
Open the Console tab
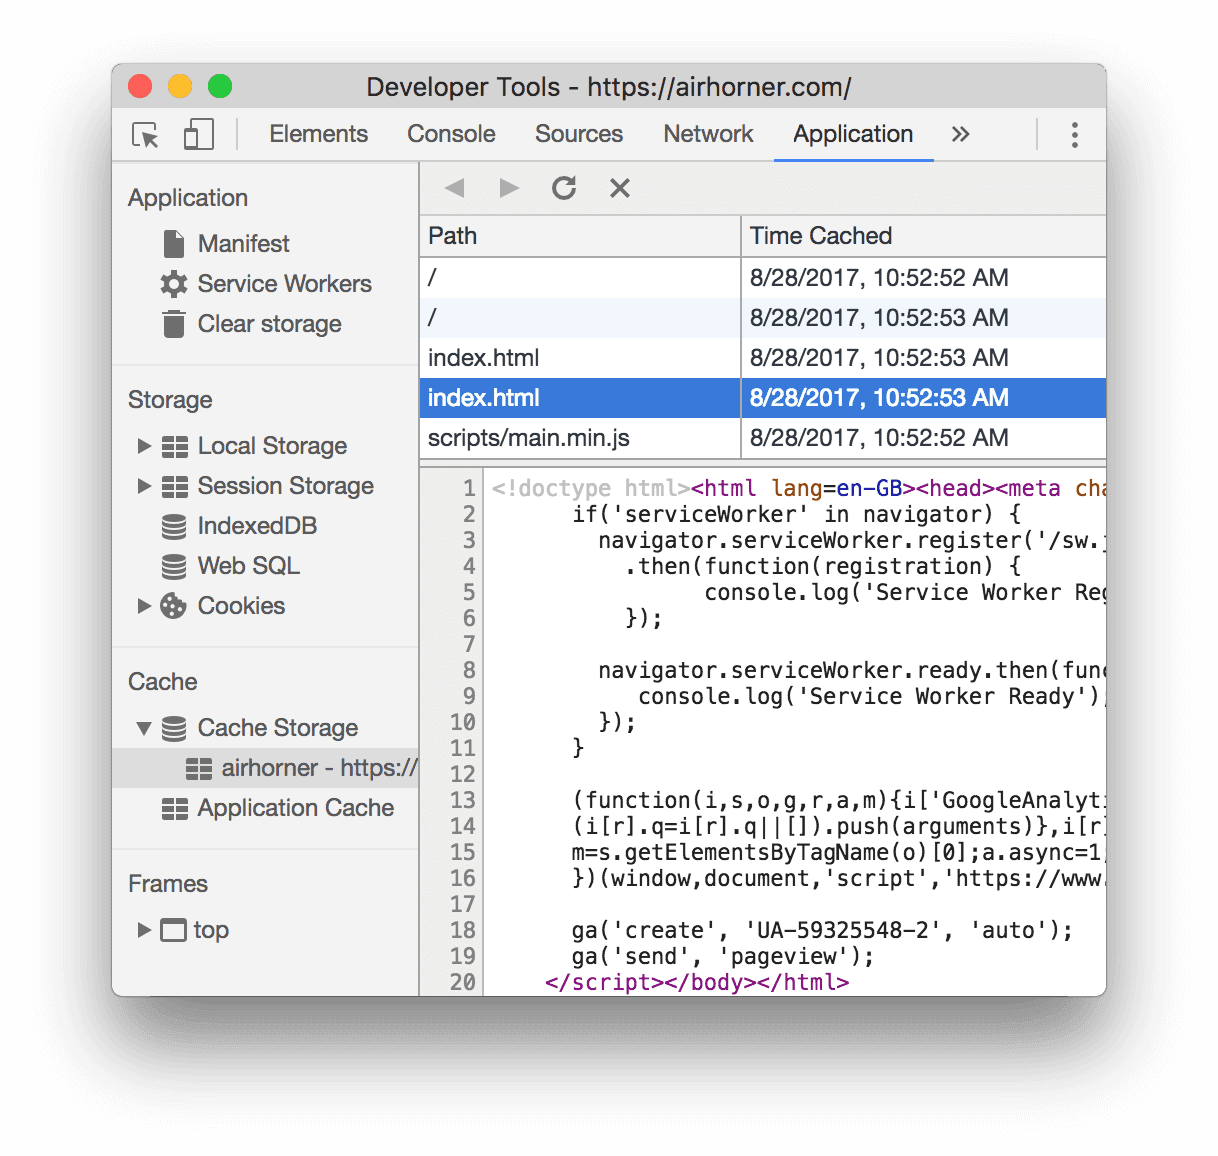point(451,134)
